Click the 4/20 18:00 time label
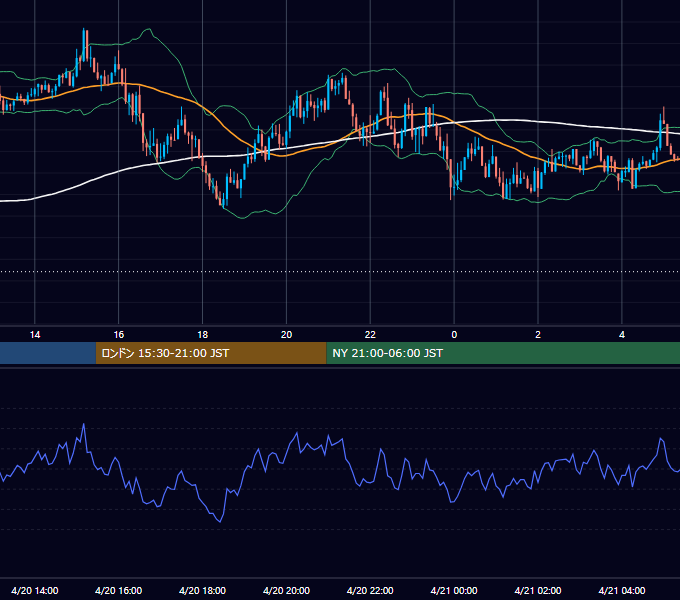Image resolution: width=680 pixels, height=600 pixels. (x=203, y=590)
